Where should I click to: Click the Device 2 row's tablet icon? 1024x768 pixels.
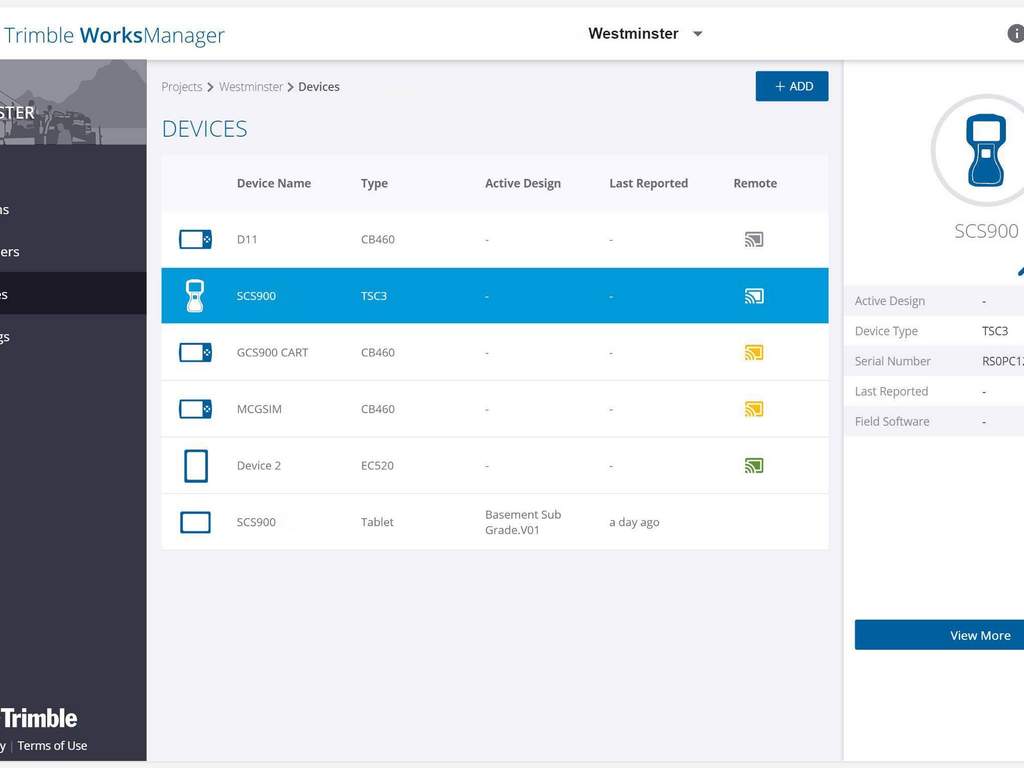(196, 466)
